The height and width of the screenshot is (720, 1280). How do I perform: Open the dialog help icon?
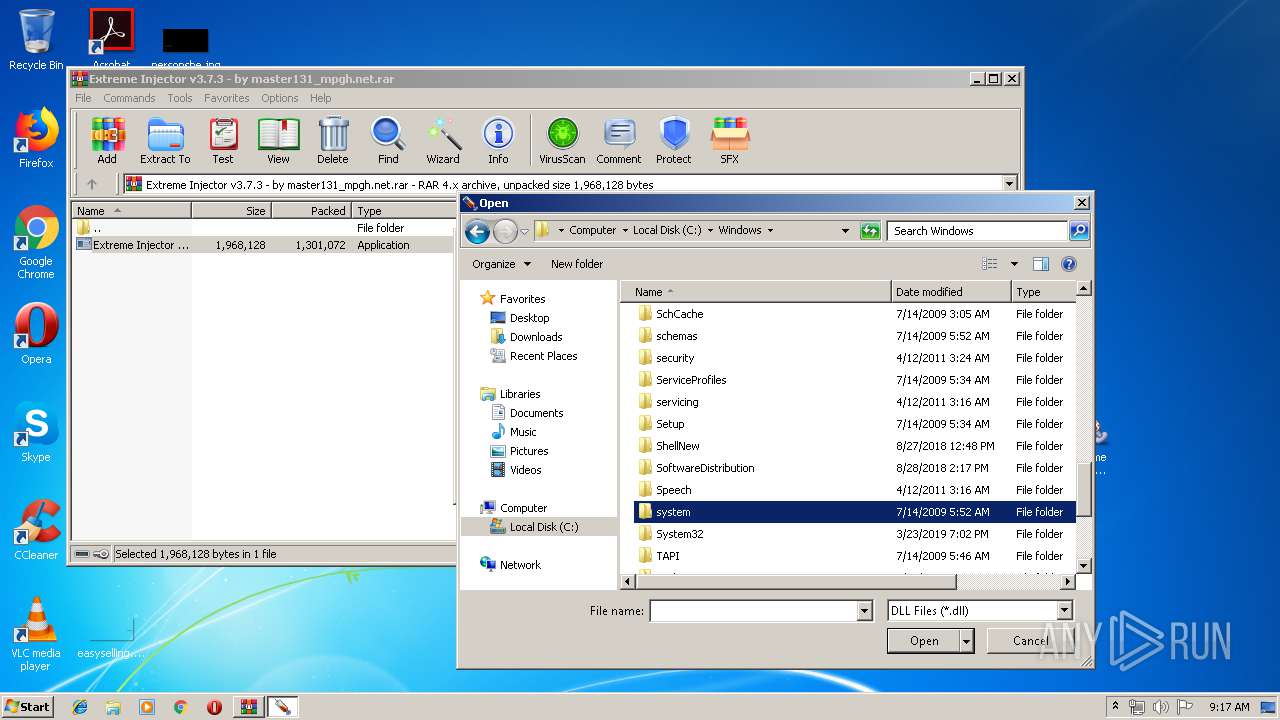[1069, 264]
